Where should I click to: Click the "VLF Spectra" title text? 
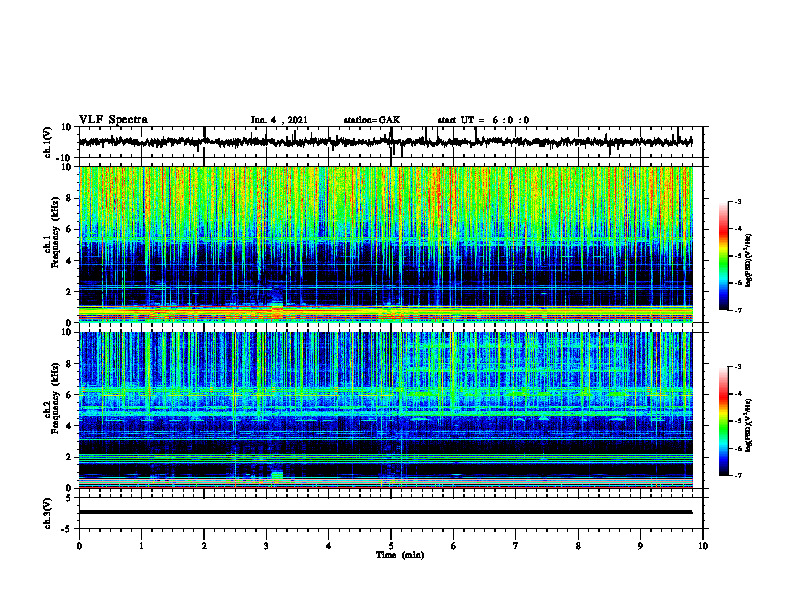click(x=113, y=120)
